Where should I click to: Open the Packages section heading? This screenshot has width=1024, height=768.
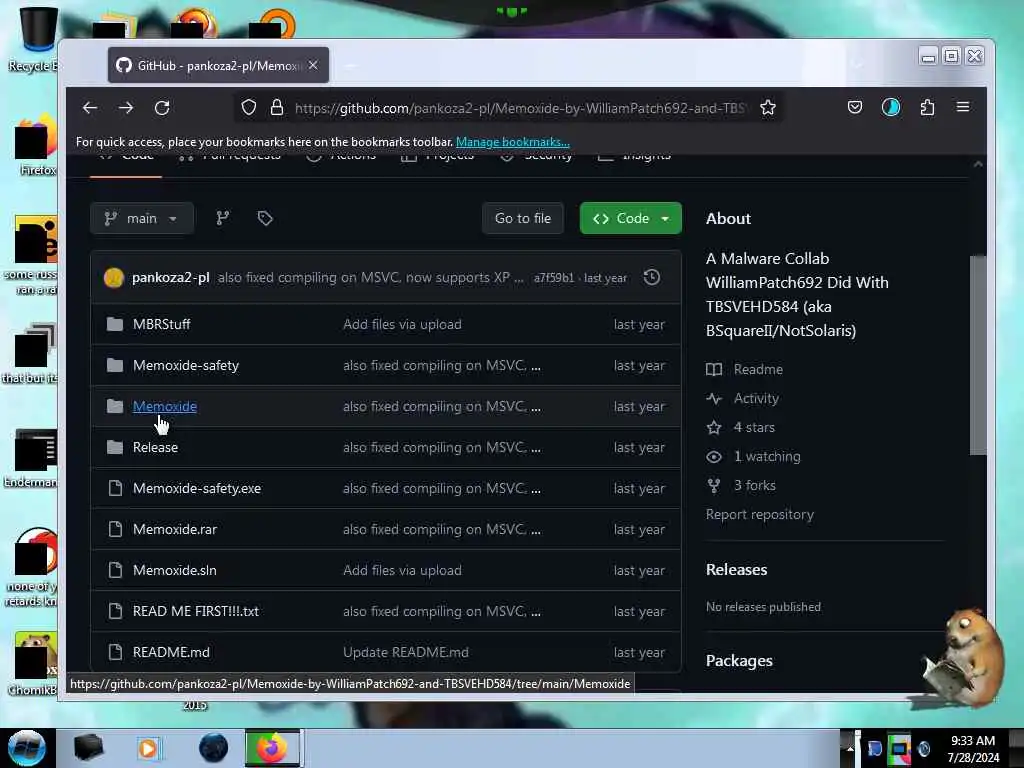coord(739,661)
